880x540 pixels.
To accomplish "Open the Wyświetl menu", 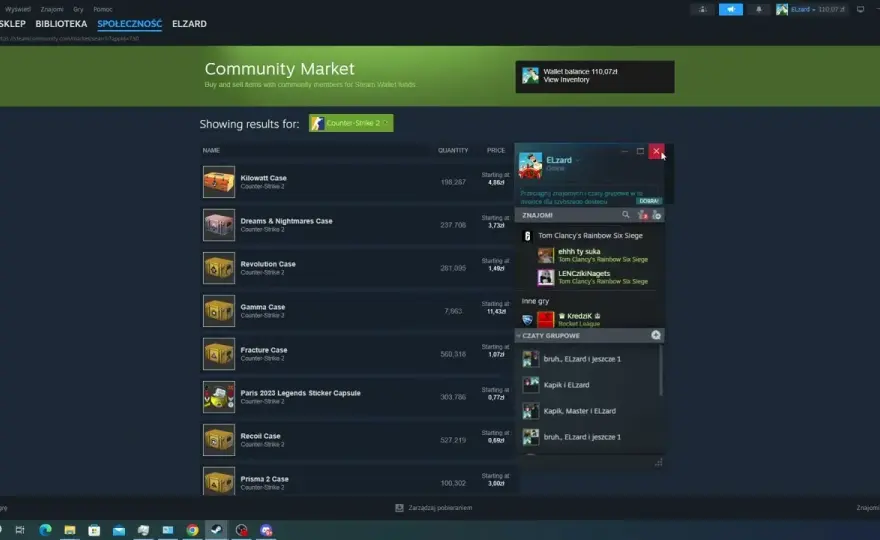I will tap(17, 9).
